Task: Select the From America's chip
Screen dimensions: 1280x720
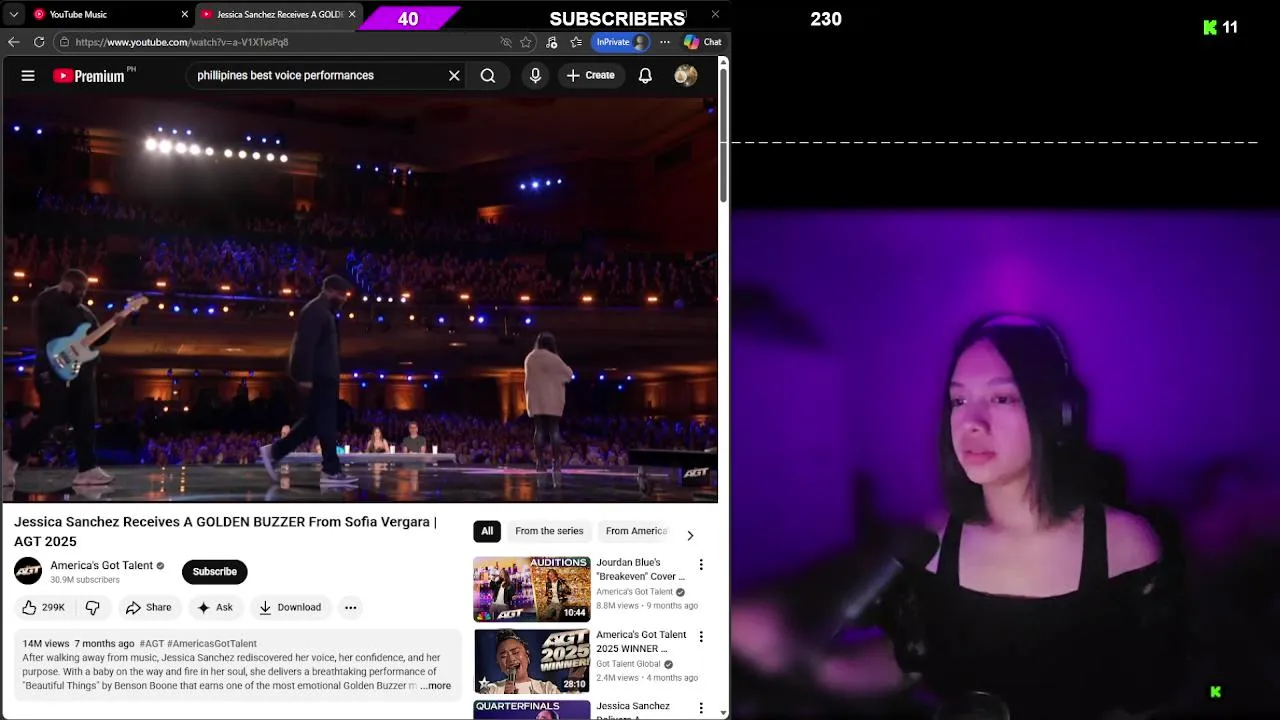Action: (636, 531)
